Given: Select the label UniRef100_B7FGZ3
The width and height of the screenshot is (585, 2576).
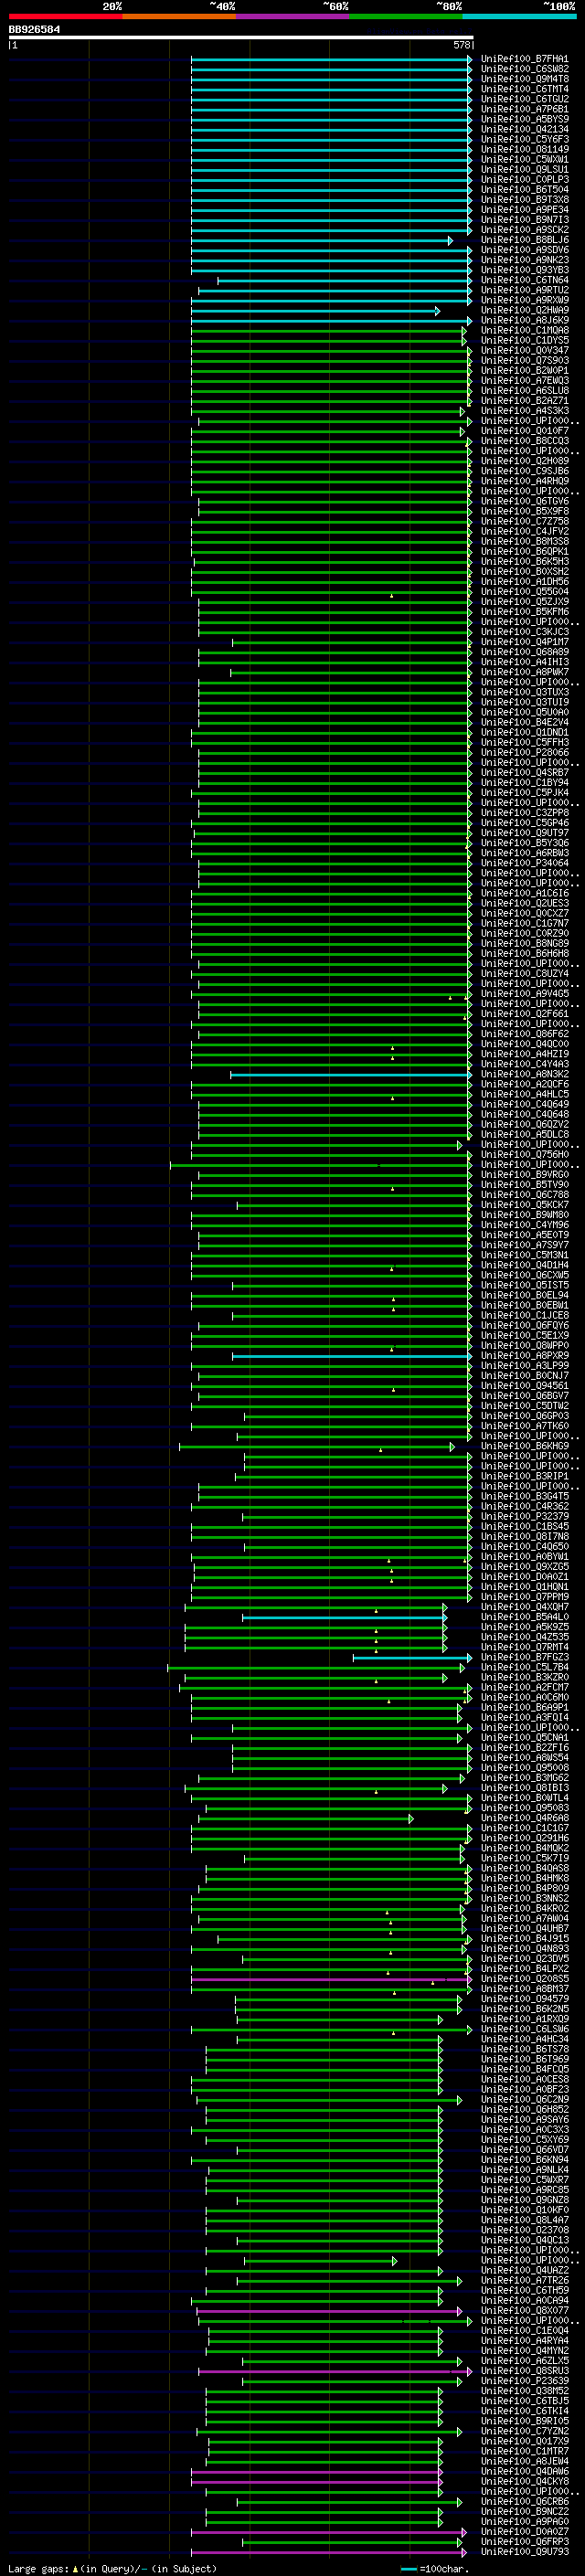Looking at the screenshot, I should (524, 1657).
